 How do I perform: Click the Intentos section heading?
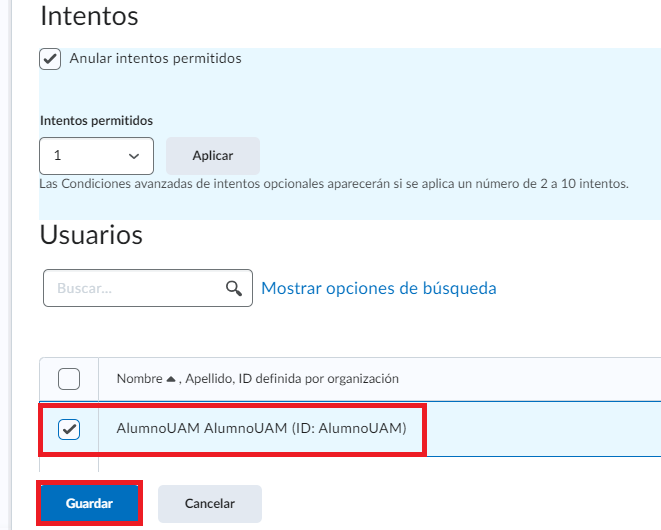[89, 16]
